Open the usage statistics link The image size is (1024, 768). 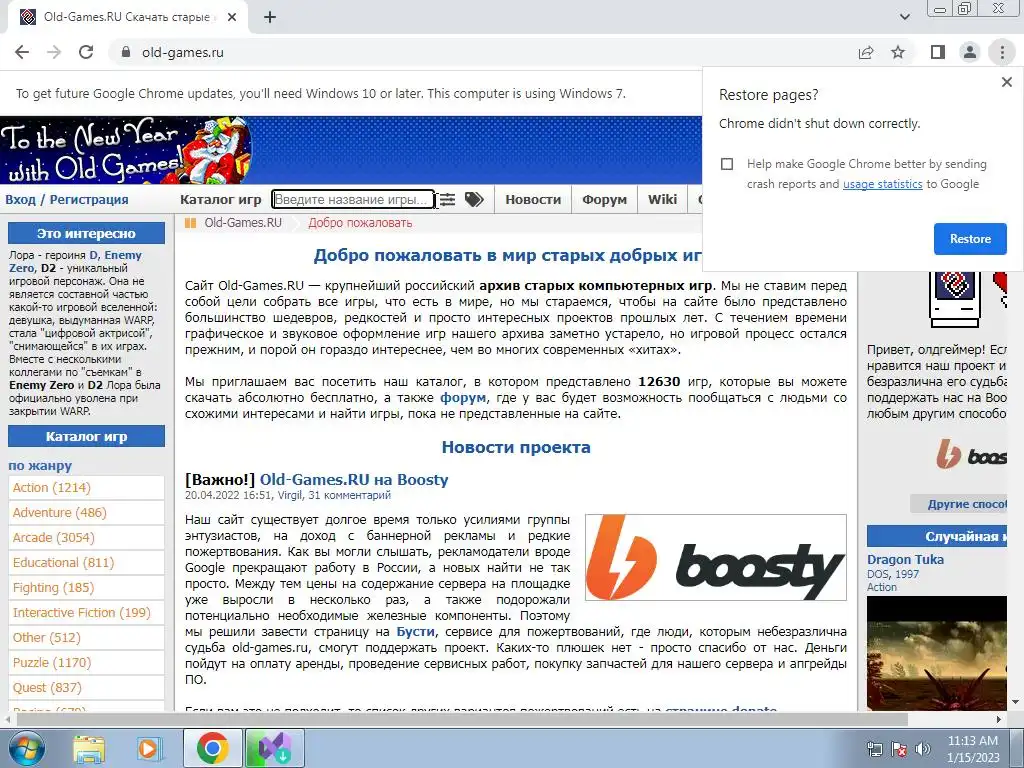point(882,184)
